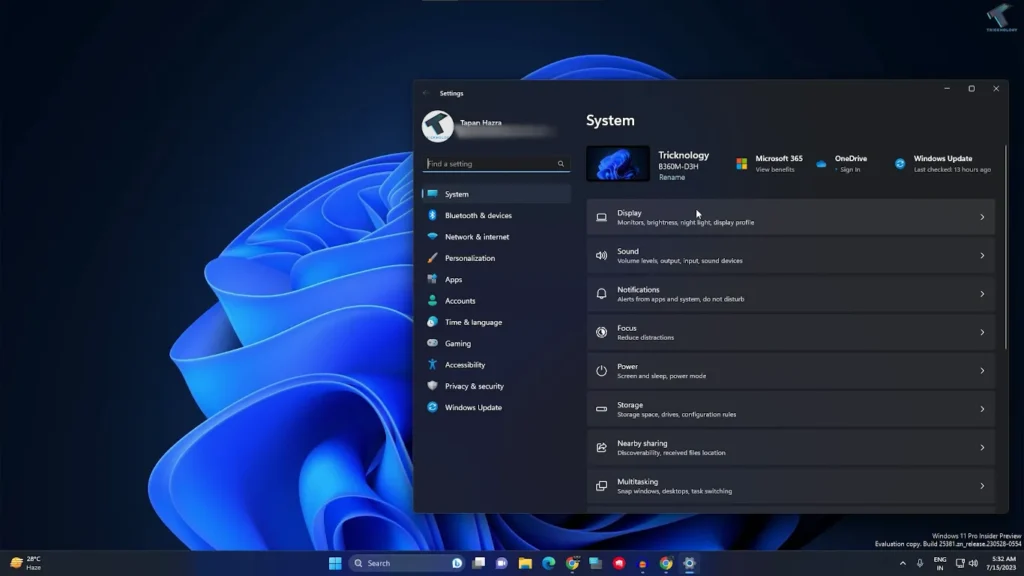The width and height of the screenshot is (1024, 576).
Task: Open Bluetooth & devices settings
Action: pos(479,215)
